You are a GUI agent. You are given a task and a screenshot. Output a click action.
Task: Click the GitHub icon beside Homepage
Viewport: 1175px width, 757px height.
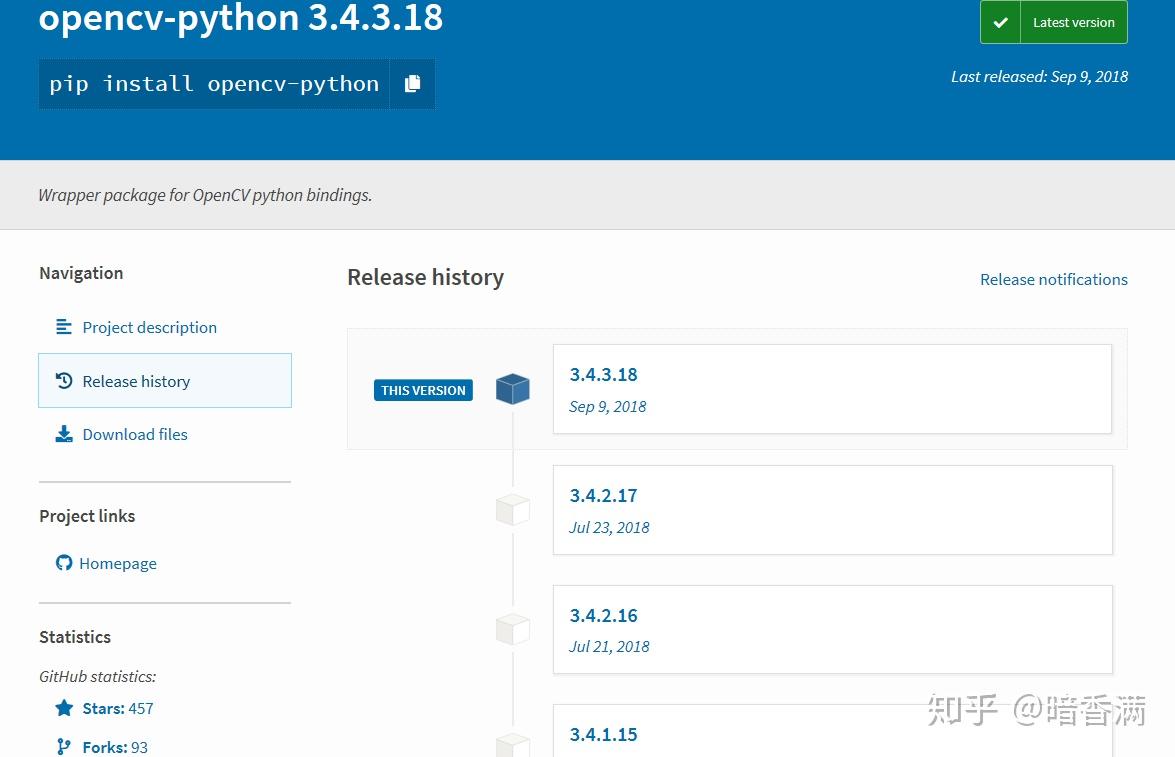point(64,563)
